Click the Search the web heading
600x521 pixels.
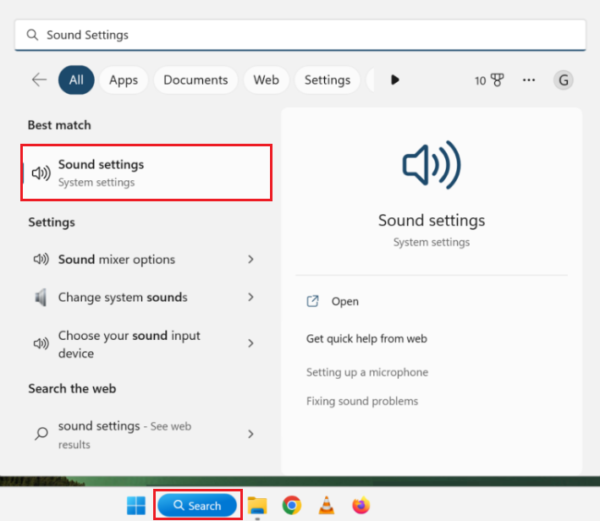pyautogui.click(x=72, y=388)
